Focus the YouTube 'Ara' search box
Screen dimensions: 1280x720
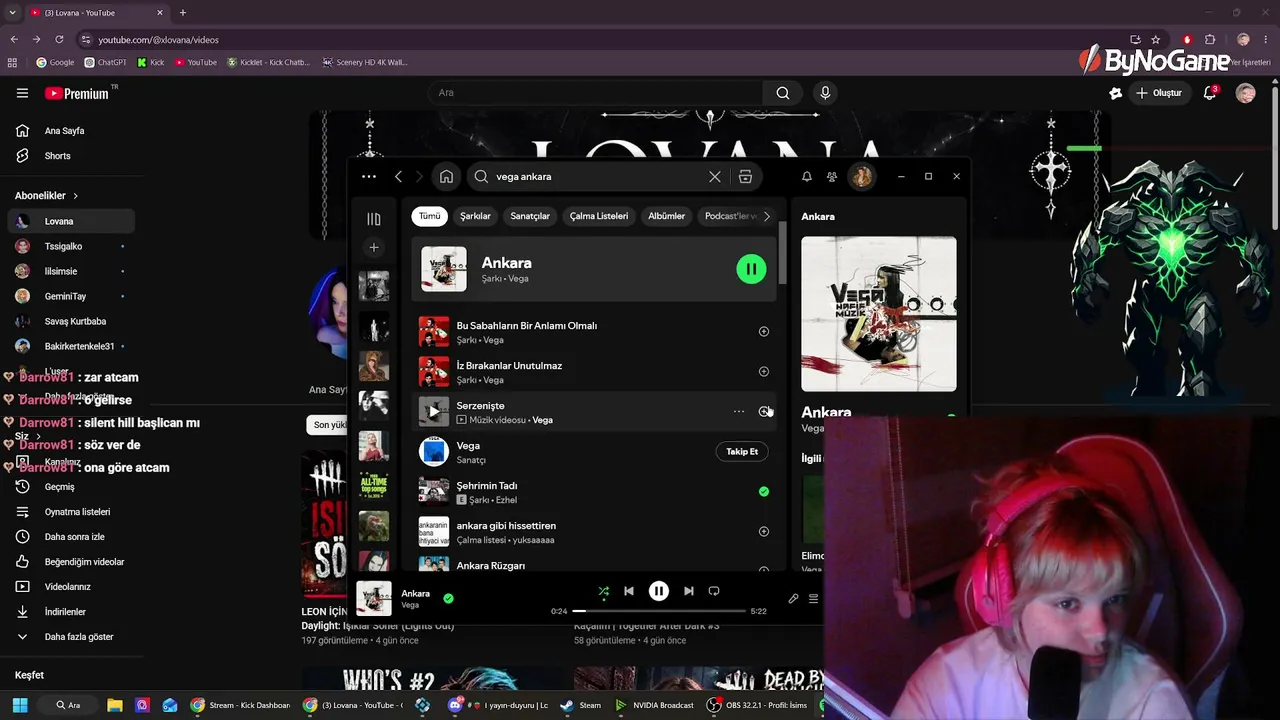tap(596, 93)
